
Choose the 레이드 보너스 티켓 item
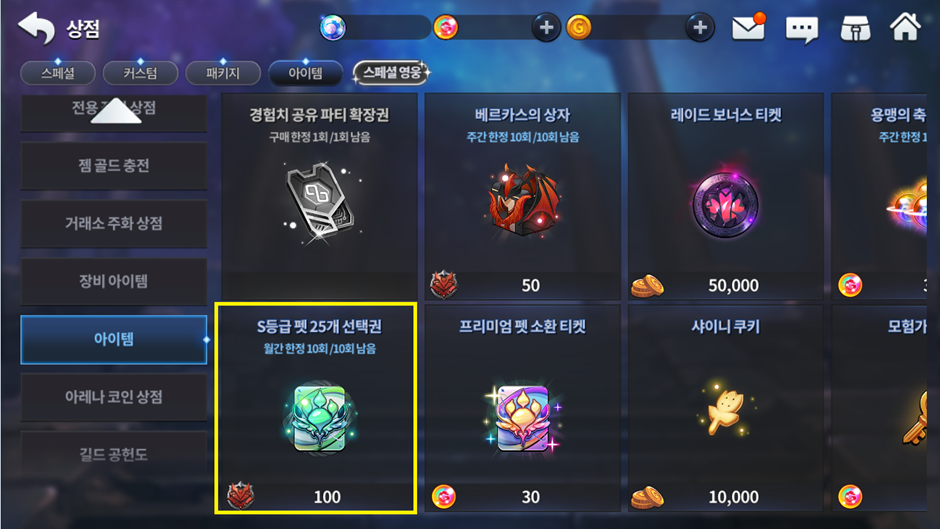[x=725, y=196]
